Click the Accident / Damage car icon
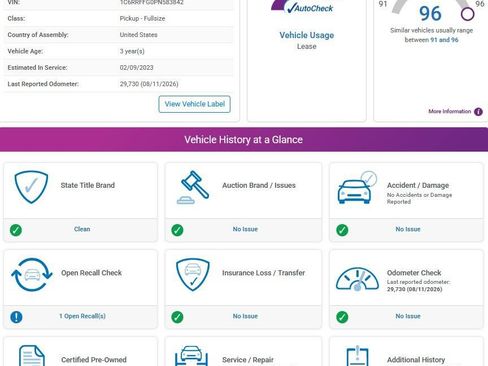Image resolution: width=488 pixels, height=366 pixels. pos(357,188)
